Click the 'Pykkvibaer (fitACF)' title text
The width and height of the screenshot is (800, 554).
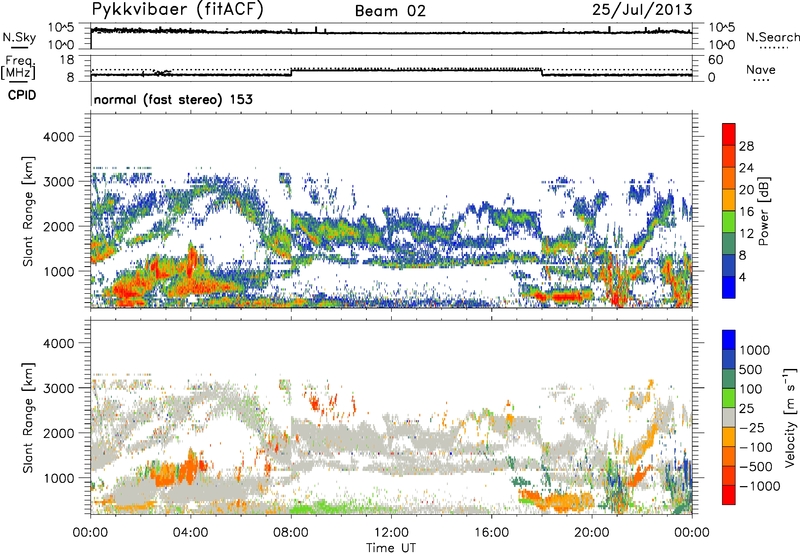pos(177,10)
